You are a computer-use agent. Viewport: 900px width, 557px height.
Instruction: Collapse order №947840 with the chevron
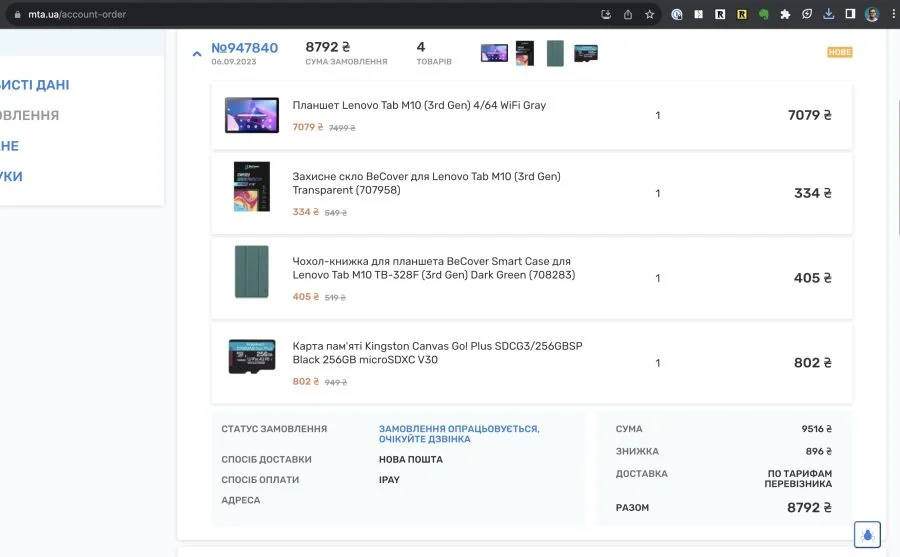[197, 54]
